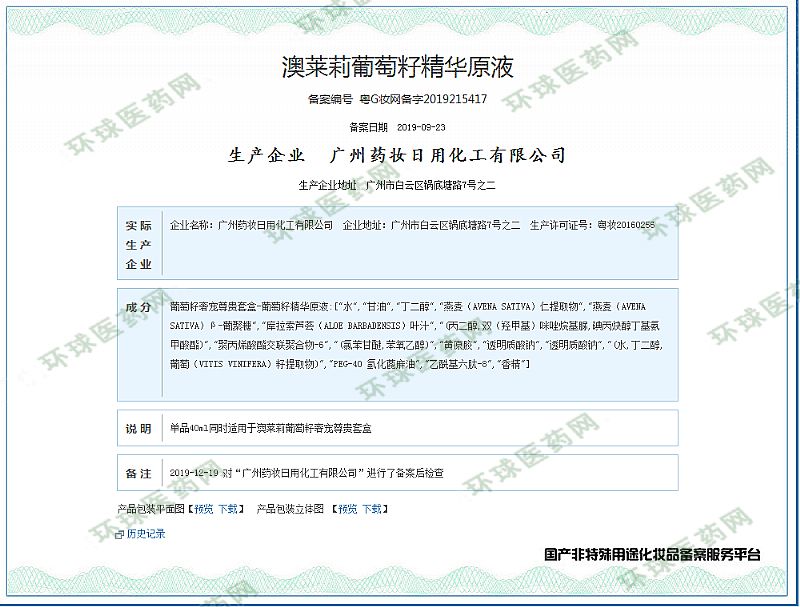Click the 国产非特殊用途化妆品备案服务平台 footer text

point(652,554)
